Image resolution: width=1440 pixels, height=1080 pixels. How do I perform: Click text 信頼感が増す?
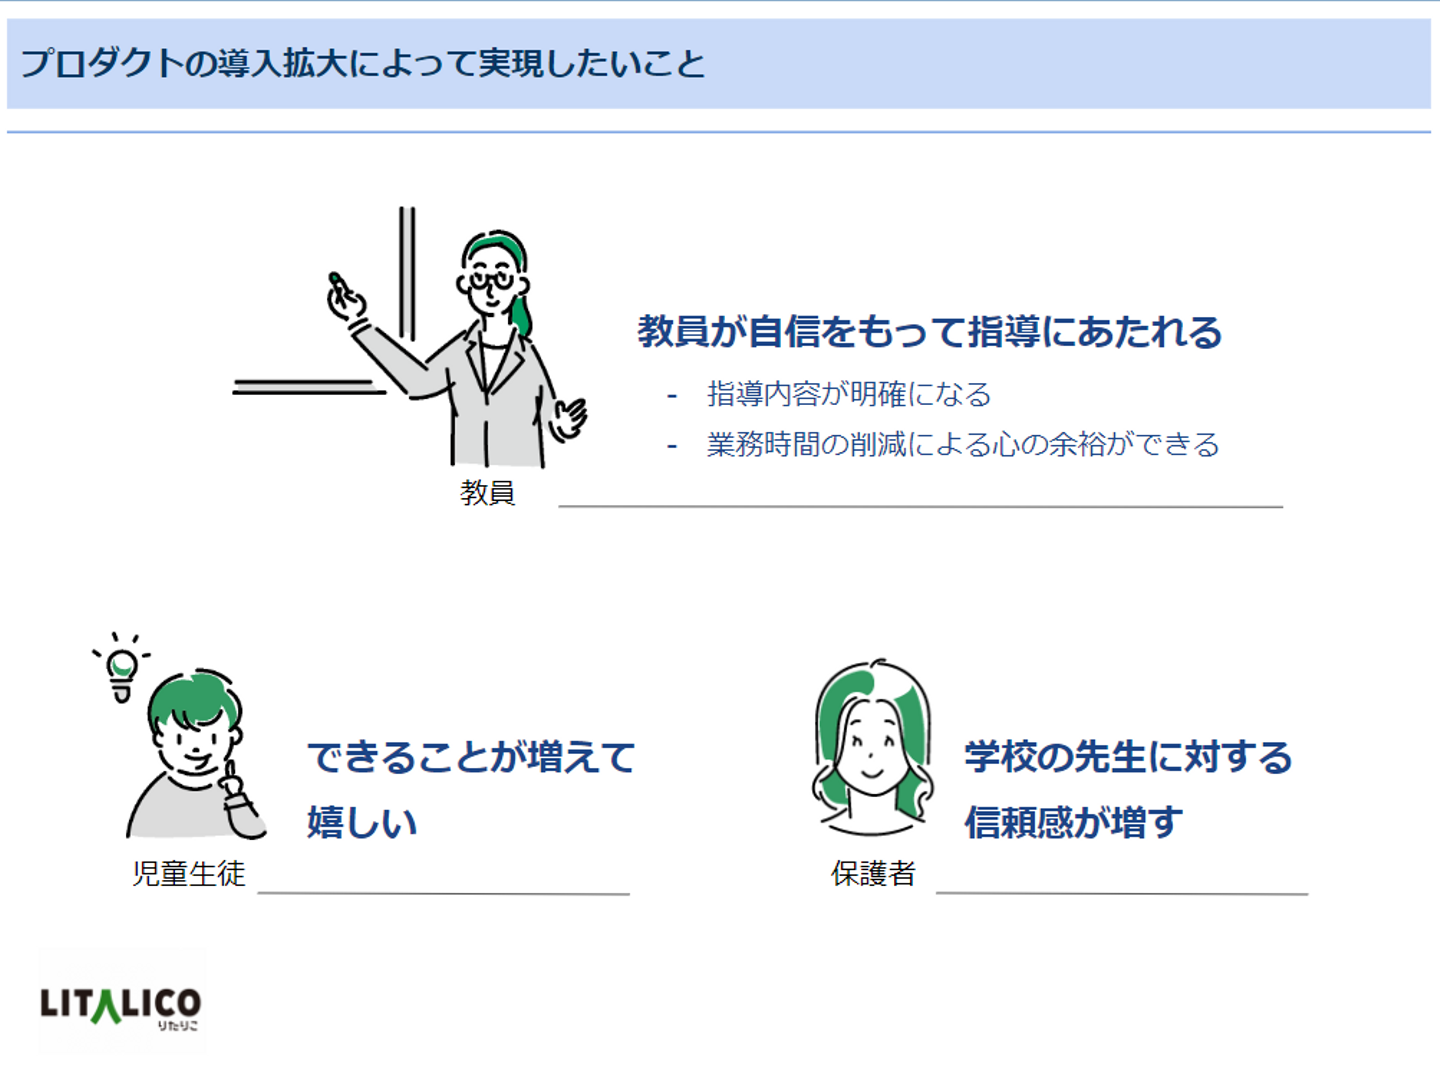[1073, 822]
